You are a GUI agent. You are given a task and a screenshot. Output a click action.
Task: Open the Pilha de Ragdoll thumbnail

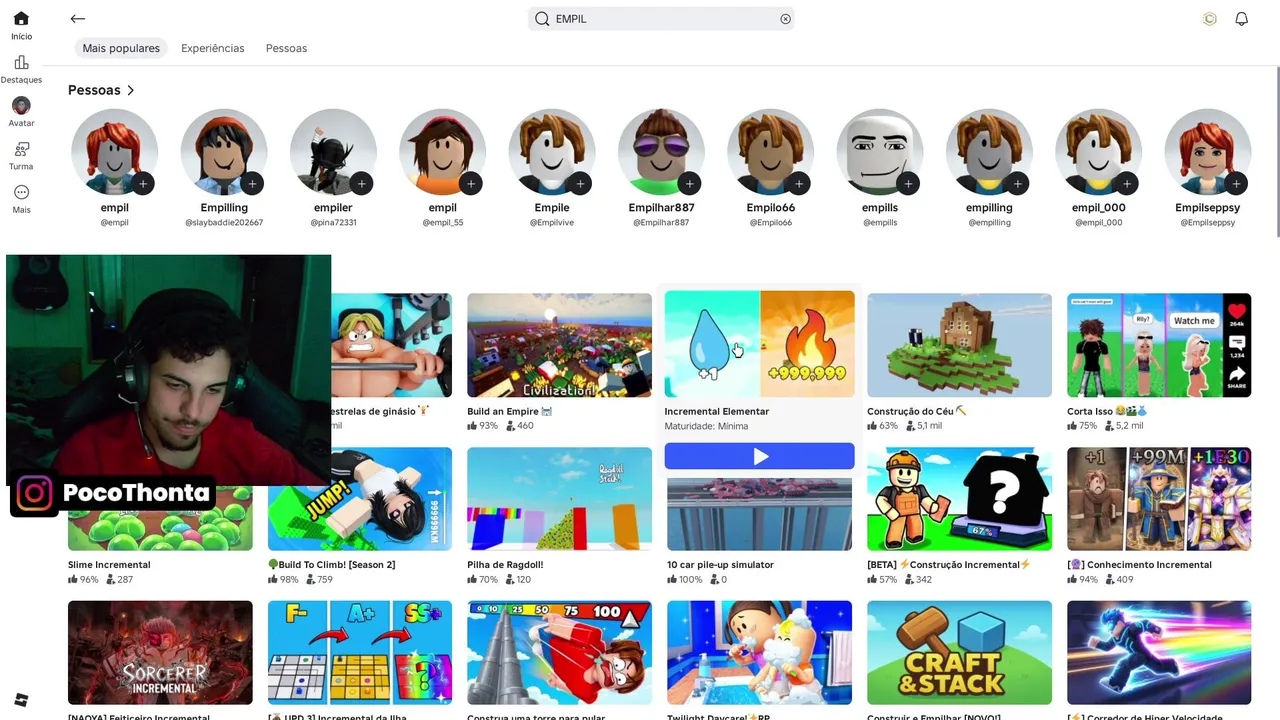[x=559, y=498]
